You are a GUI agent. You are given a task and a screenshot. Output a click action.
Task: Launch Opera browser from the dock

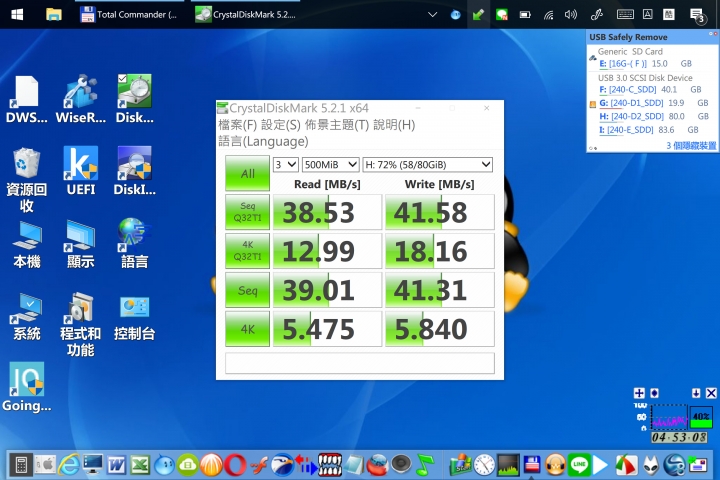pos(235,465)
